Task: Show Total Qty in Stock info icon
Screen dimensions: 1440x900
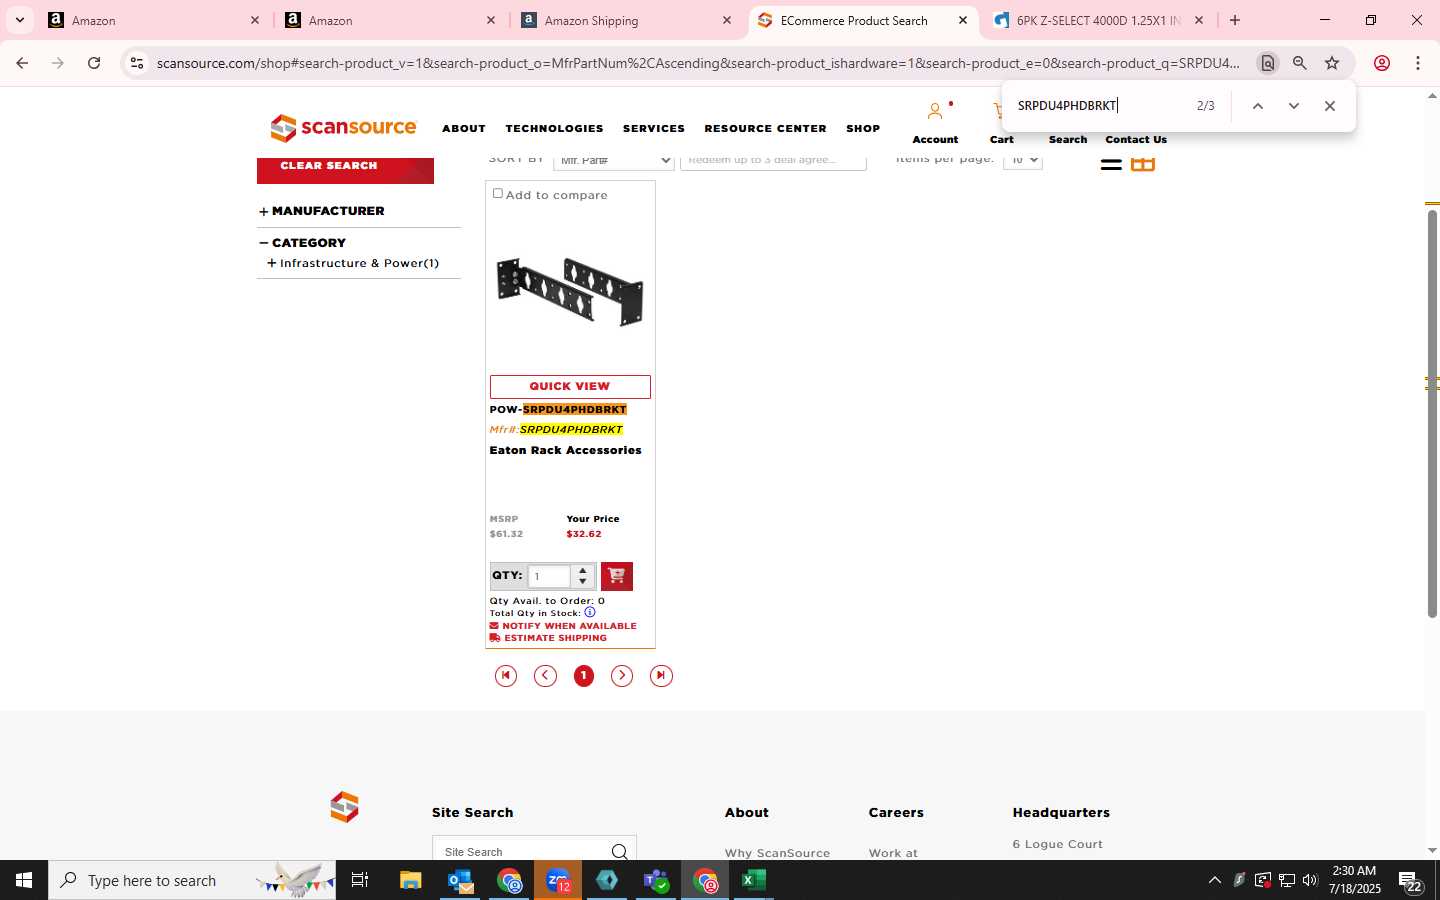Action: (590, 613)
